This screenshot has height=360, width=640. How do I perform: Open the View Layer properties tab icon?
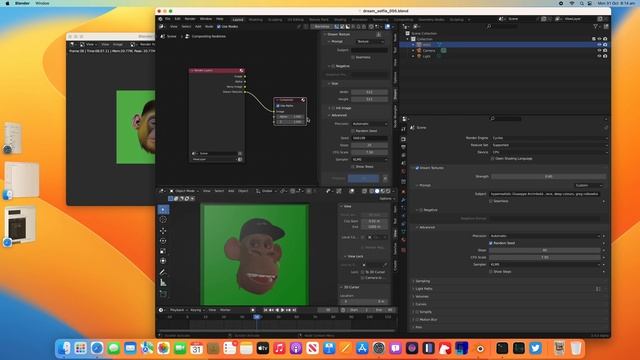pos(404,155)
